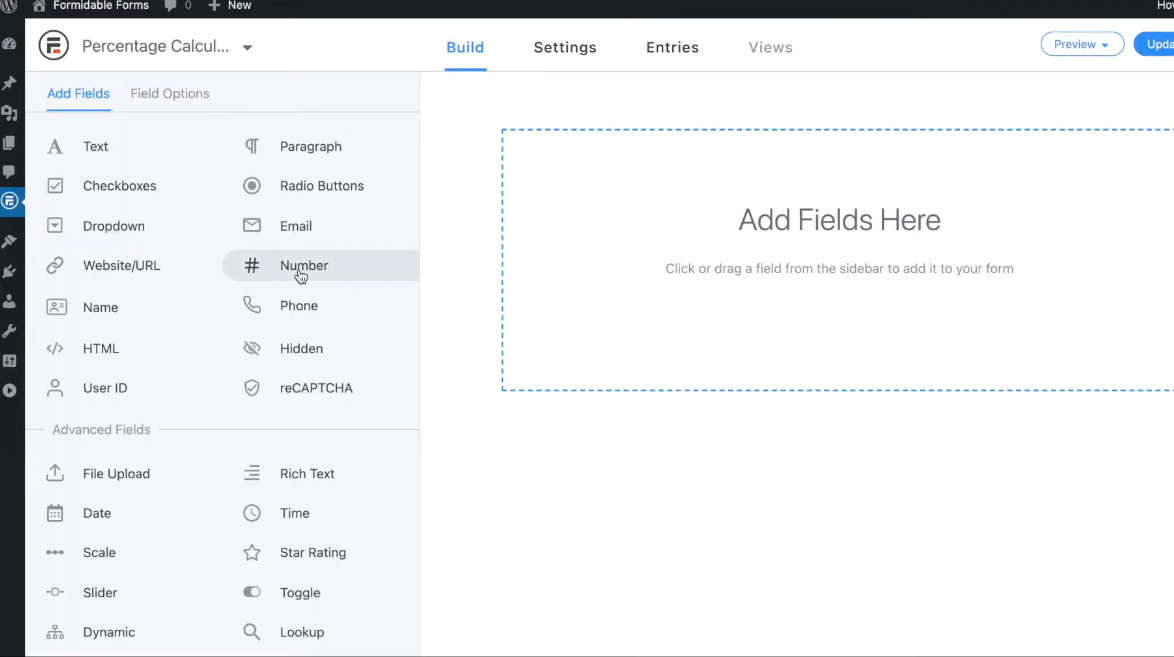Viewport: 1174px width, 657px height.
Task: Insert a Toggle field
Action: point(299,593)
